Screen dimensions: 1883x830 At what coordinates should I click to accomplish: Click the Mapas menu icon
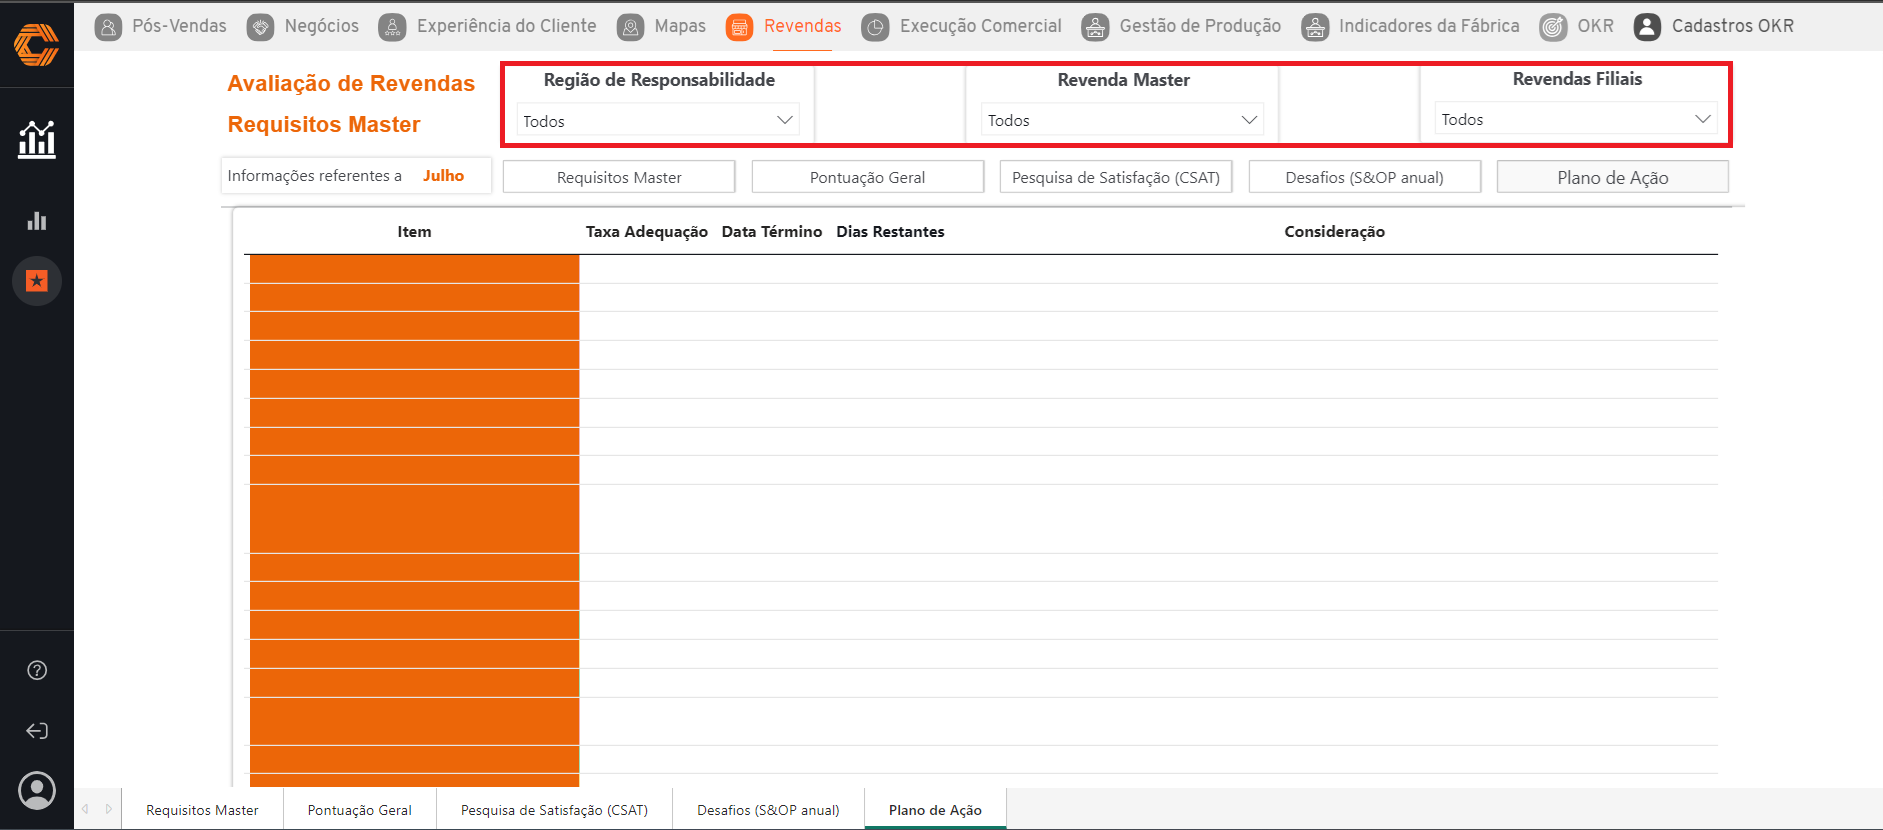pyautogui.click(x=630, y=27)
